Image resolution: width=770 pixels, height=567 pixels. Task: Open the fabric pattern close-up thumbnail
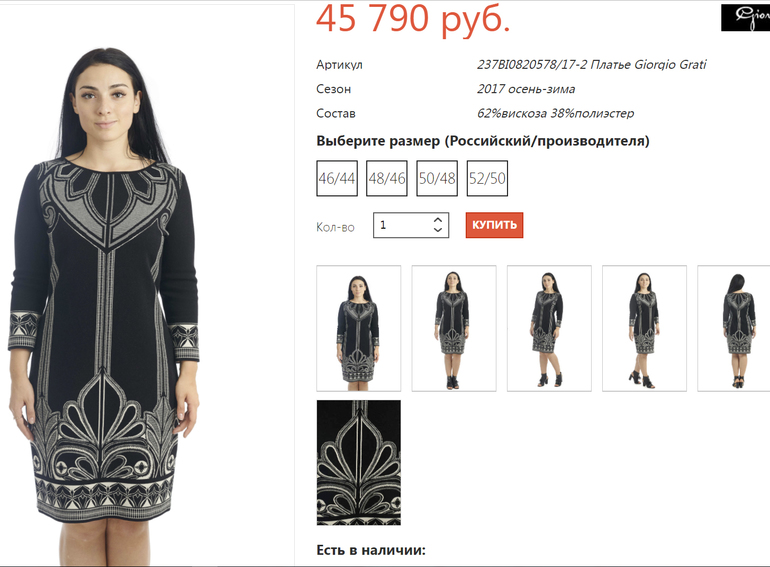[x=358, y=462]
